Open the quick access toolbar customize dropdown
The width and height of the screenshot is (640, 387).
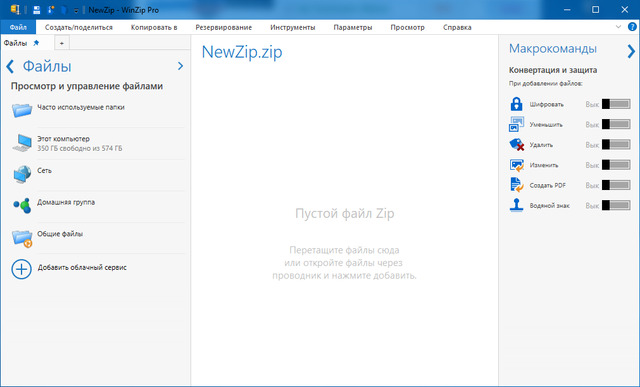pos(76,11)
